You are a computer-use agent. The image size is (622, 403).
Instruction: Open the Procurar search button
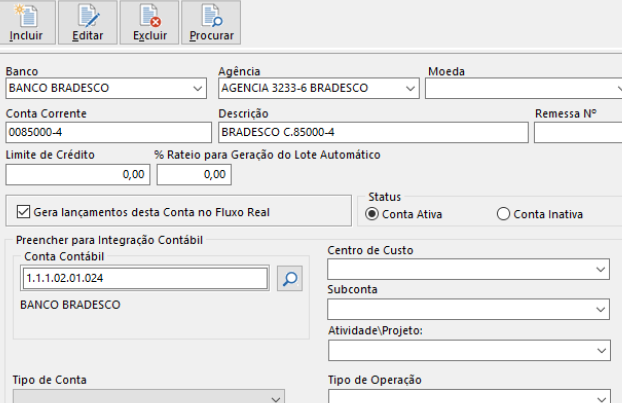click(x=211, y=22)
